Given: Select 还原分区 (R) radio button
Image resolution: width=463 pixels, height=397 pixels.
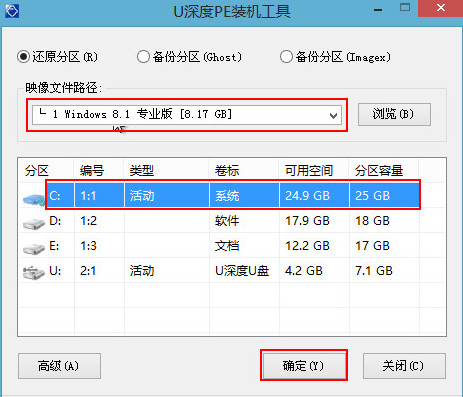Looking at the screenshot, I should coord(23,57).
